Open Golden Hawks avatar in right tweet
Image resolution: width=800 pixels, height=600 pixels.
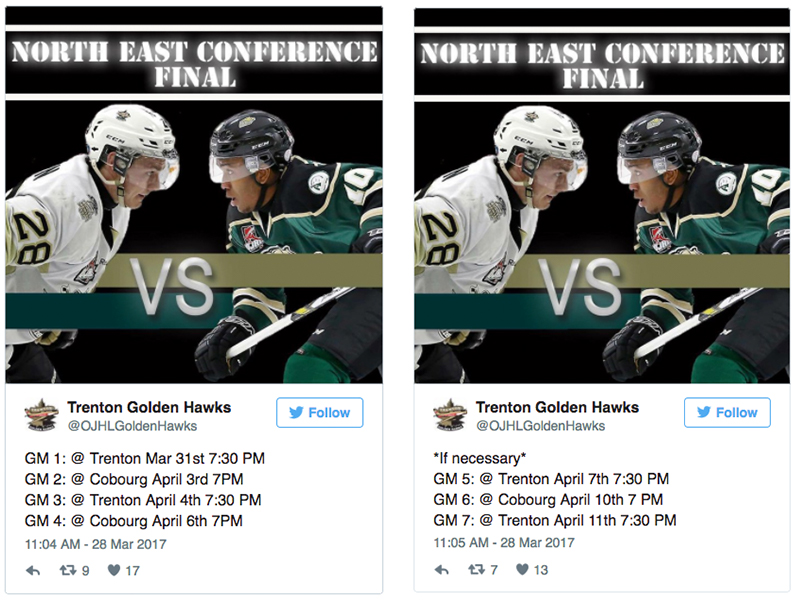point(450,415)
